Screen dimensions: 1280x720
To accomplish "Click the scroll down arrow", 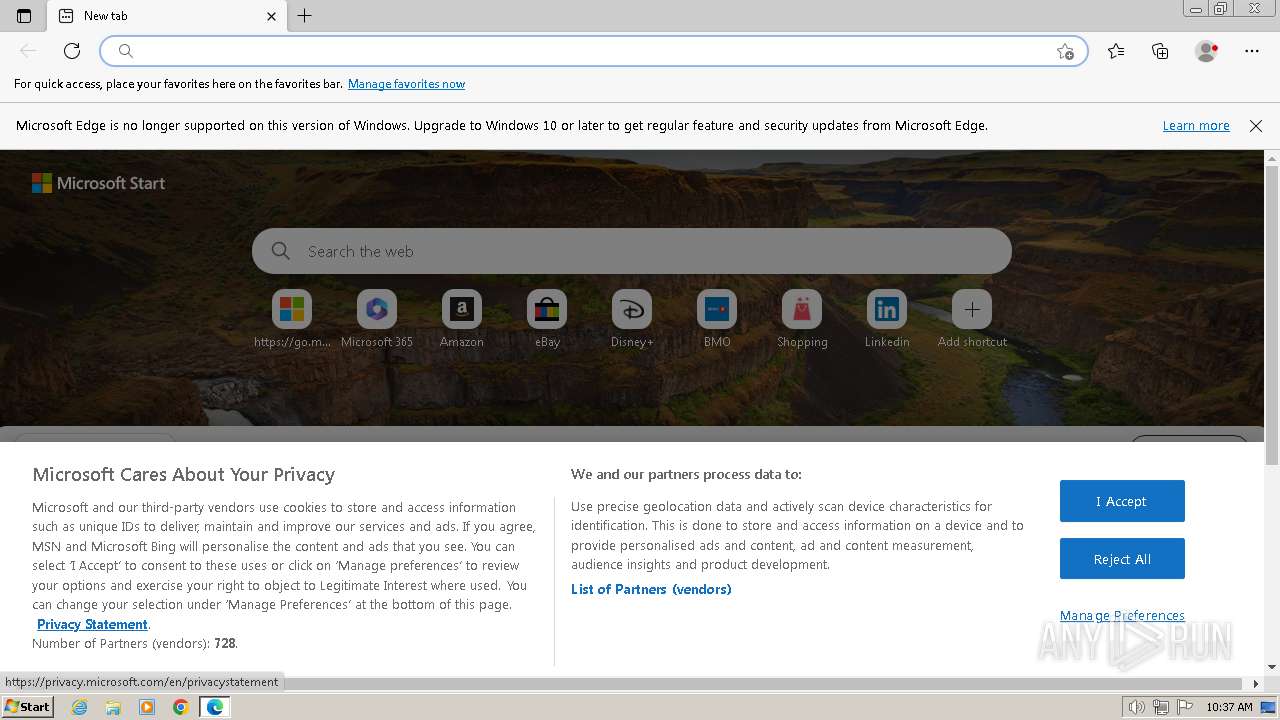I will point(1272,667).
